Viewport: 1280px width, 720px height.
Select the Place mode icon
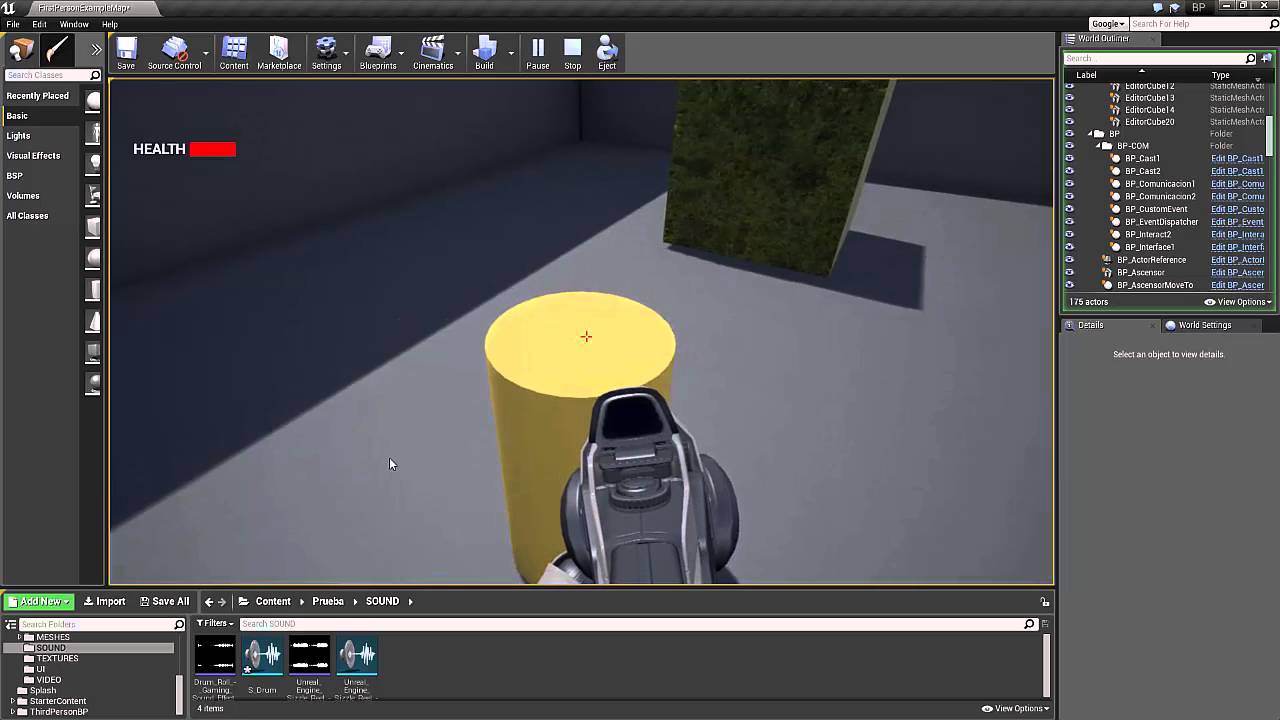[x=21, y=50]
